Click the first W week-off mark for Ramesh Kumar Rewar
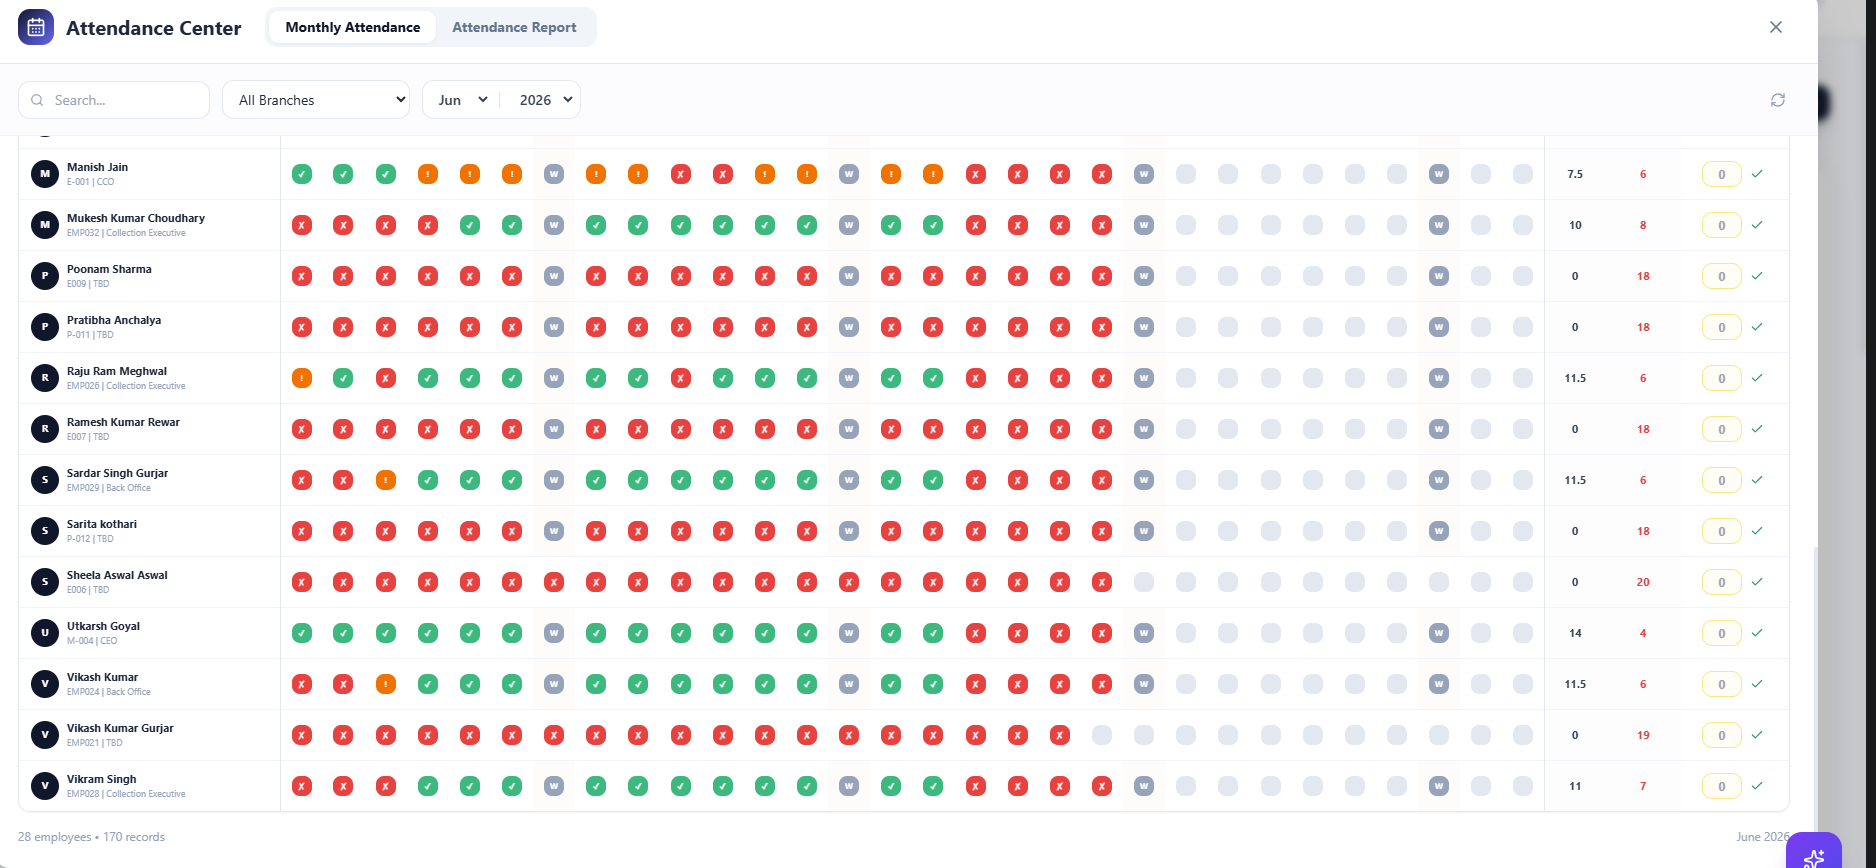The image size is (1876, 868). point(553,429)
